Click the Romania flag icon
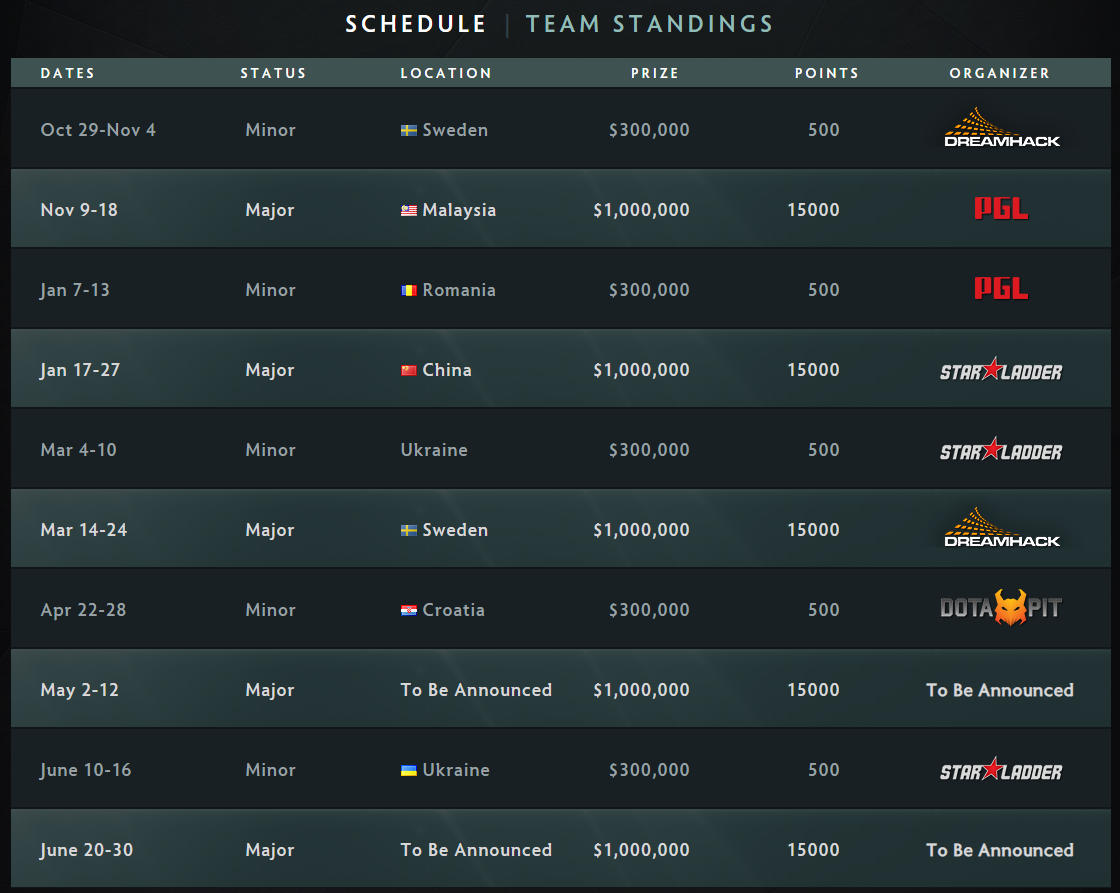The height and width of the screenshot is (893, 1120). [409, 290]
